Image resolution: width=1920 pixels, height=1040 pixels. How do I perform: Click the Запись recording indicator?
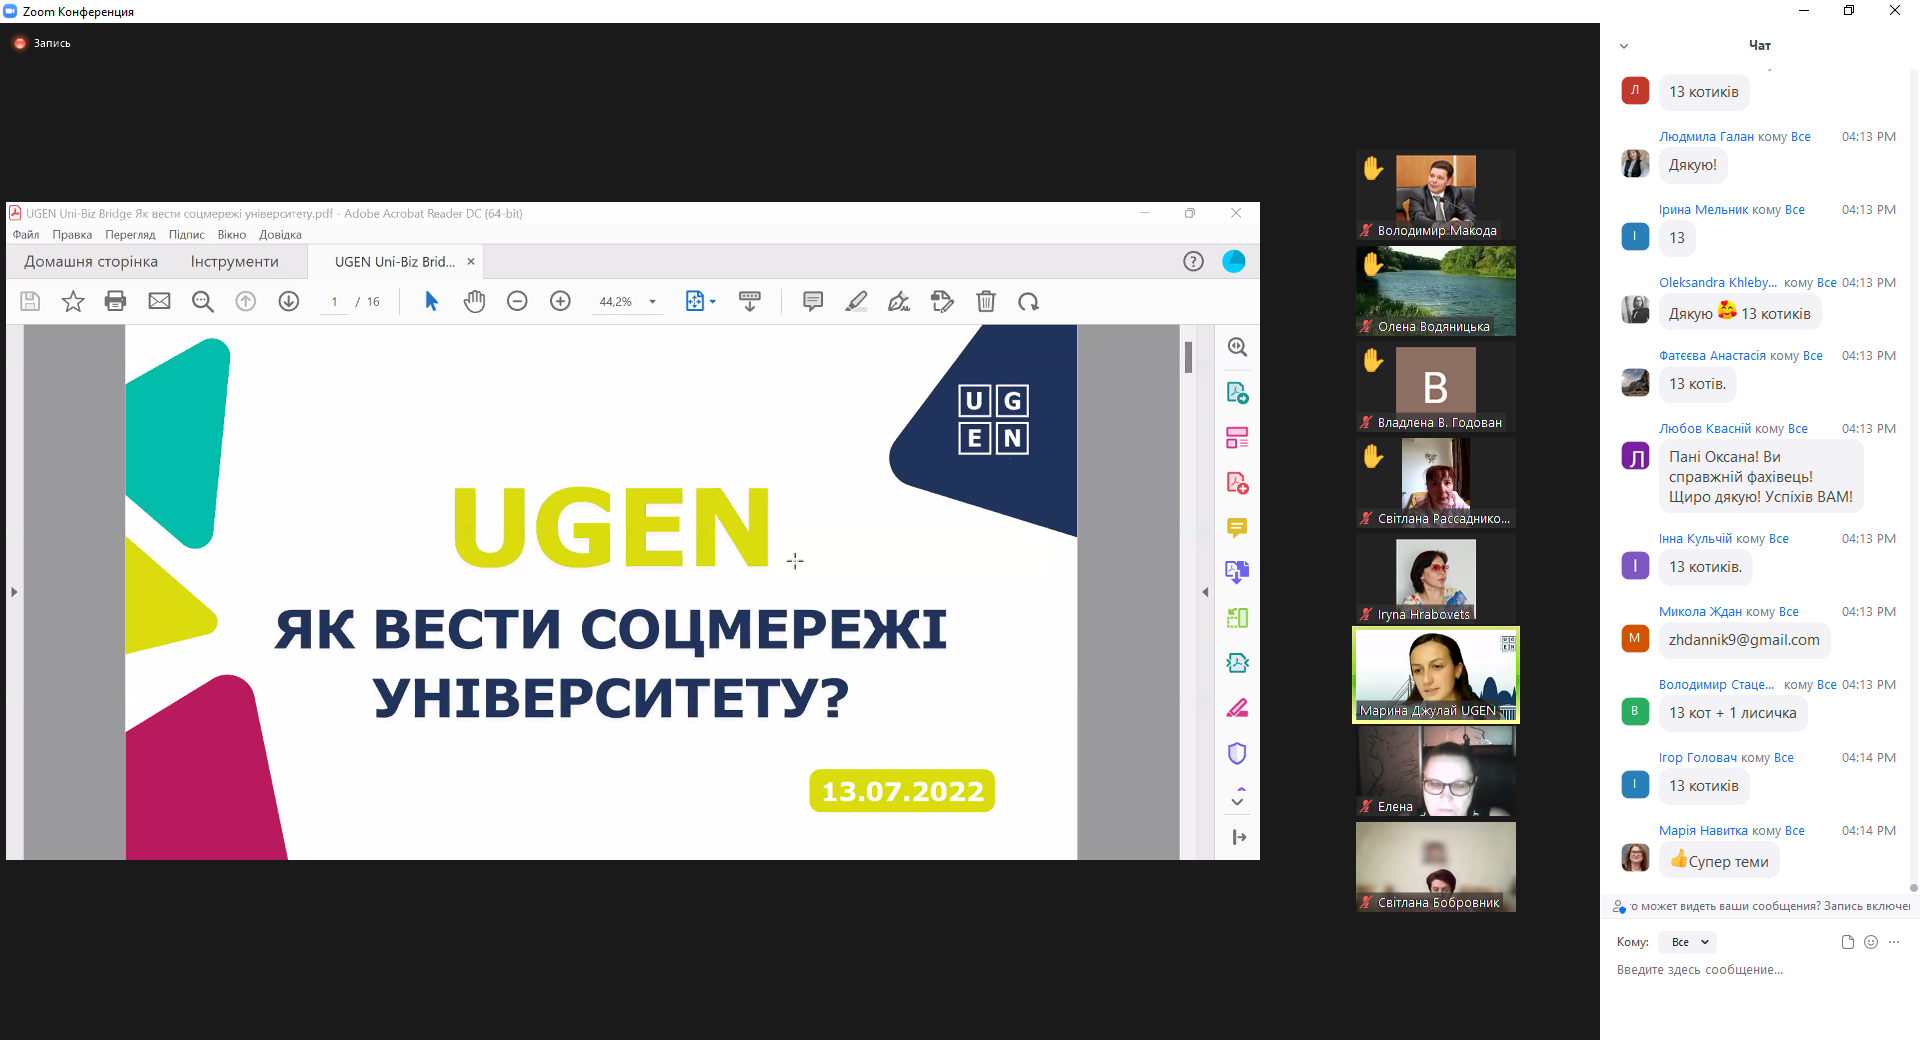[x=42, y=43]
